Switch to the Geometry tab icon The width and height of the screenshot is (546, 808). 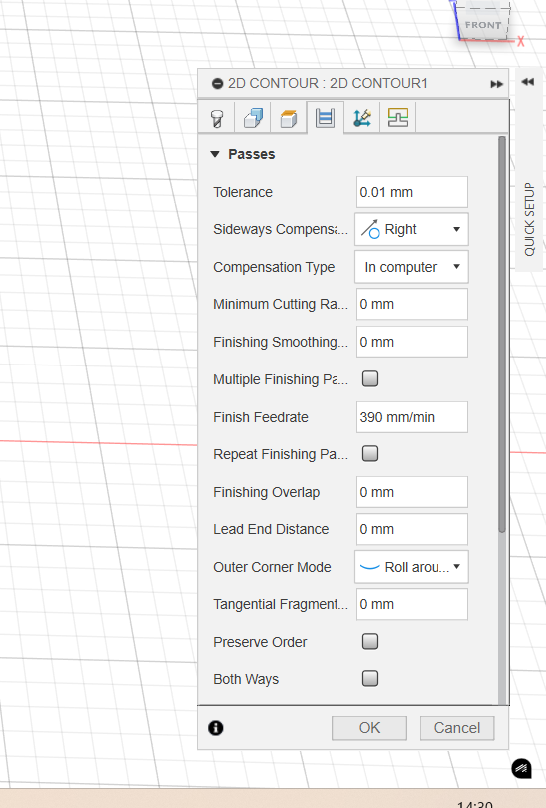click(253, 118)
